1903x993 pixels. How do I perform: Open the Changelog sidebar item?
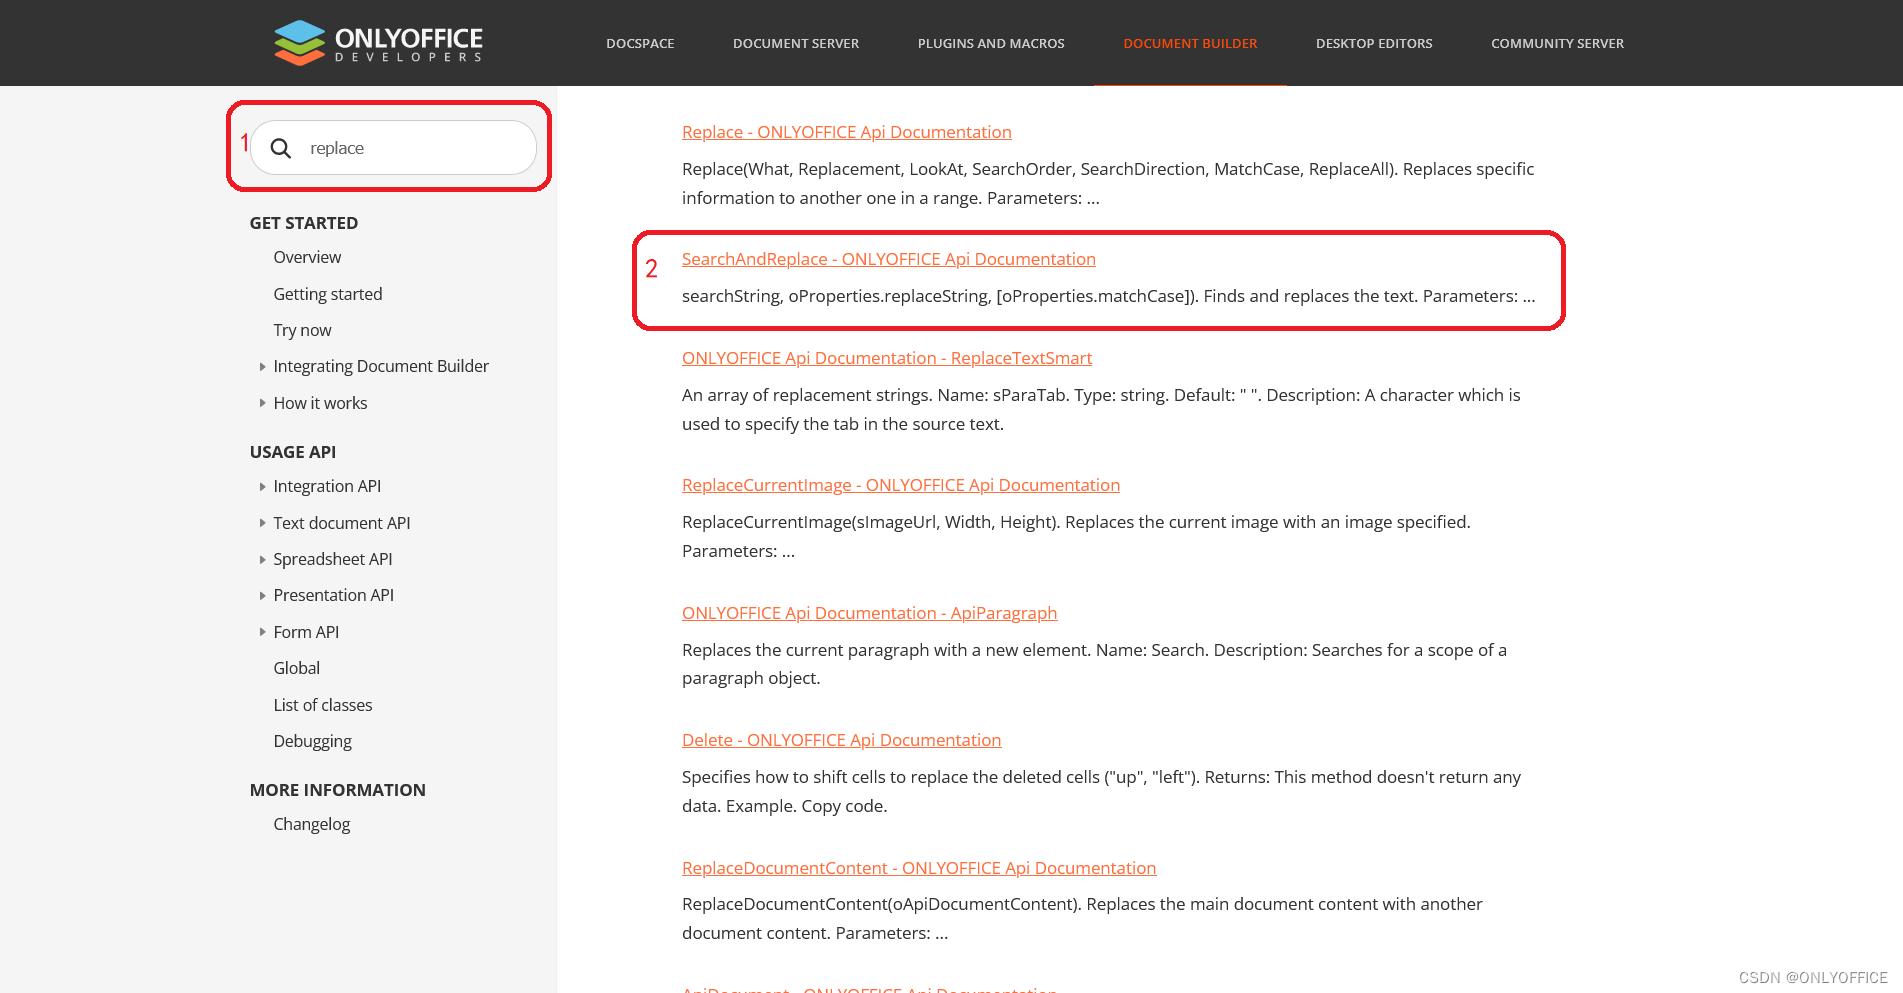point(312,824)
